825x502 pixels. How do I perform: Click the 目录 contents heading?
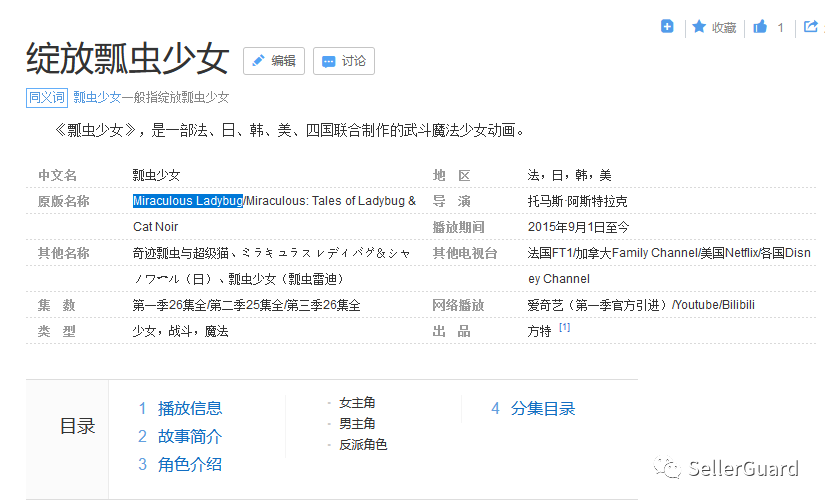tap(77, 426)
